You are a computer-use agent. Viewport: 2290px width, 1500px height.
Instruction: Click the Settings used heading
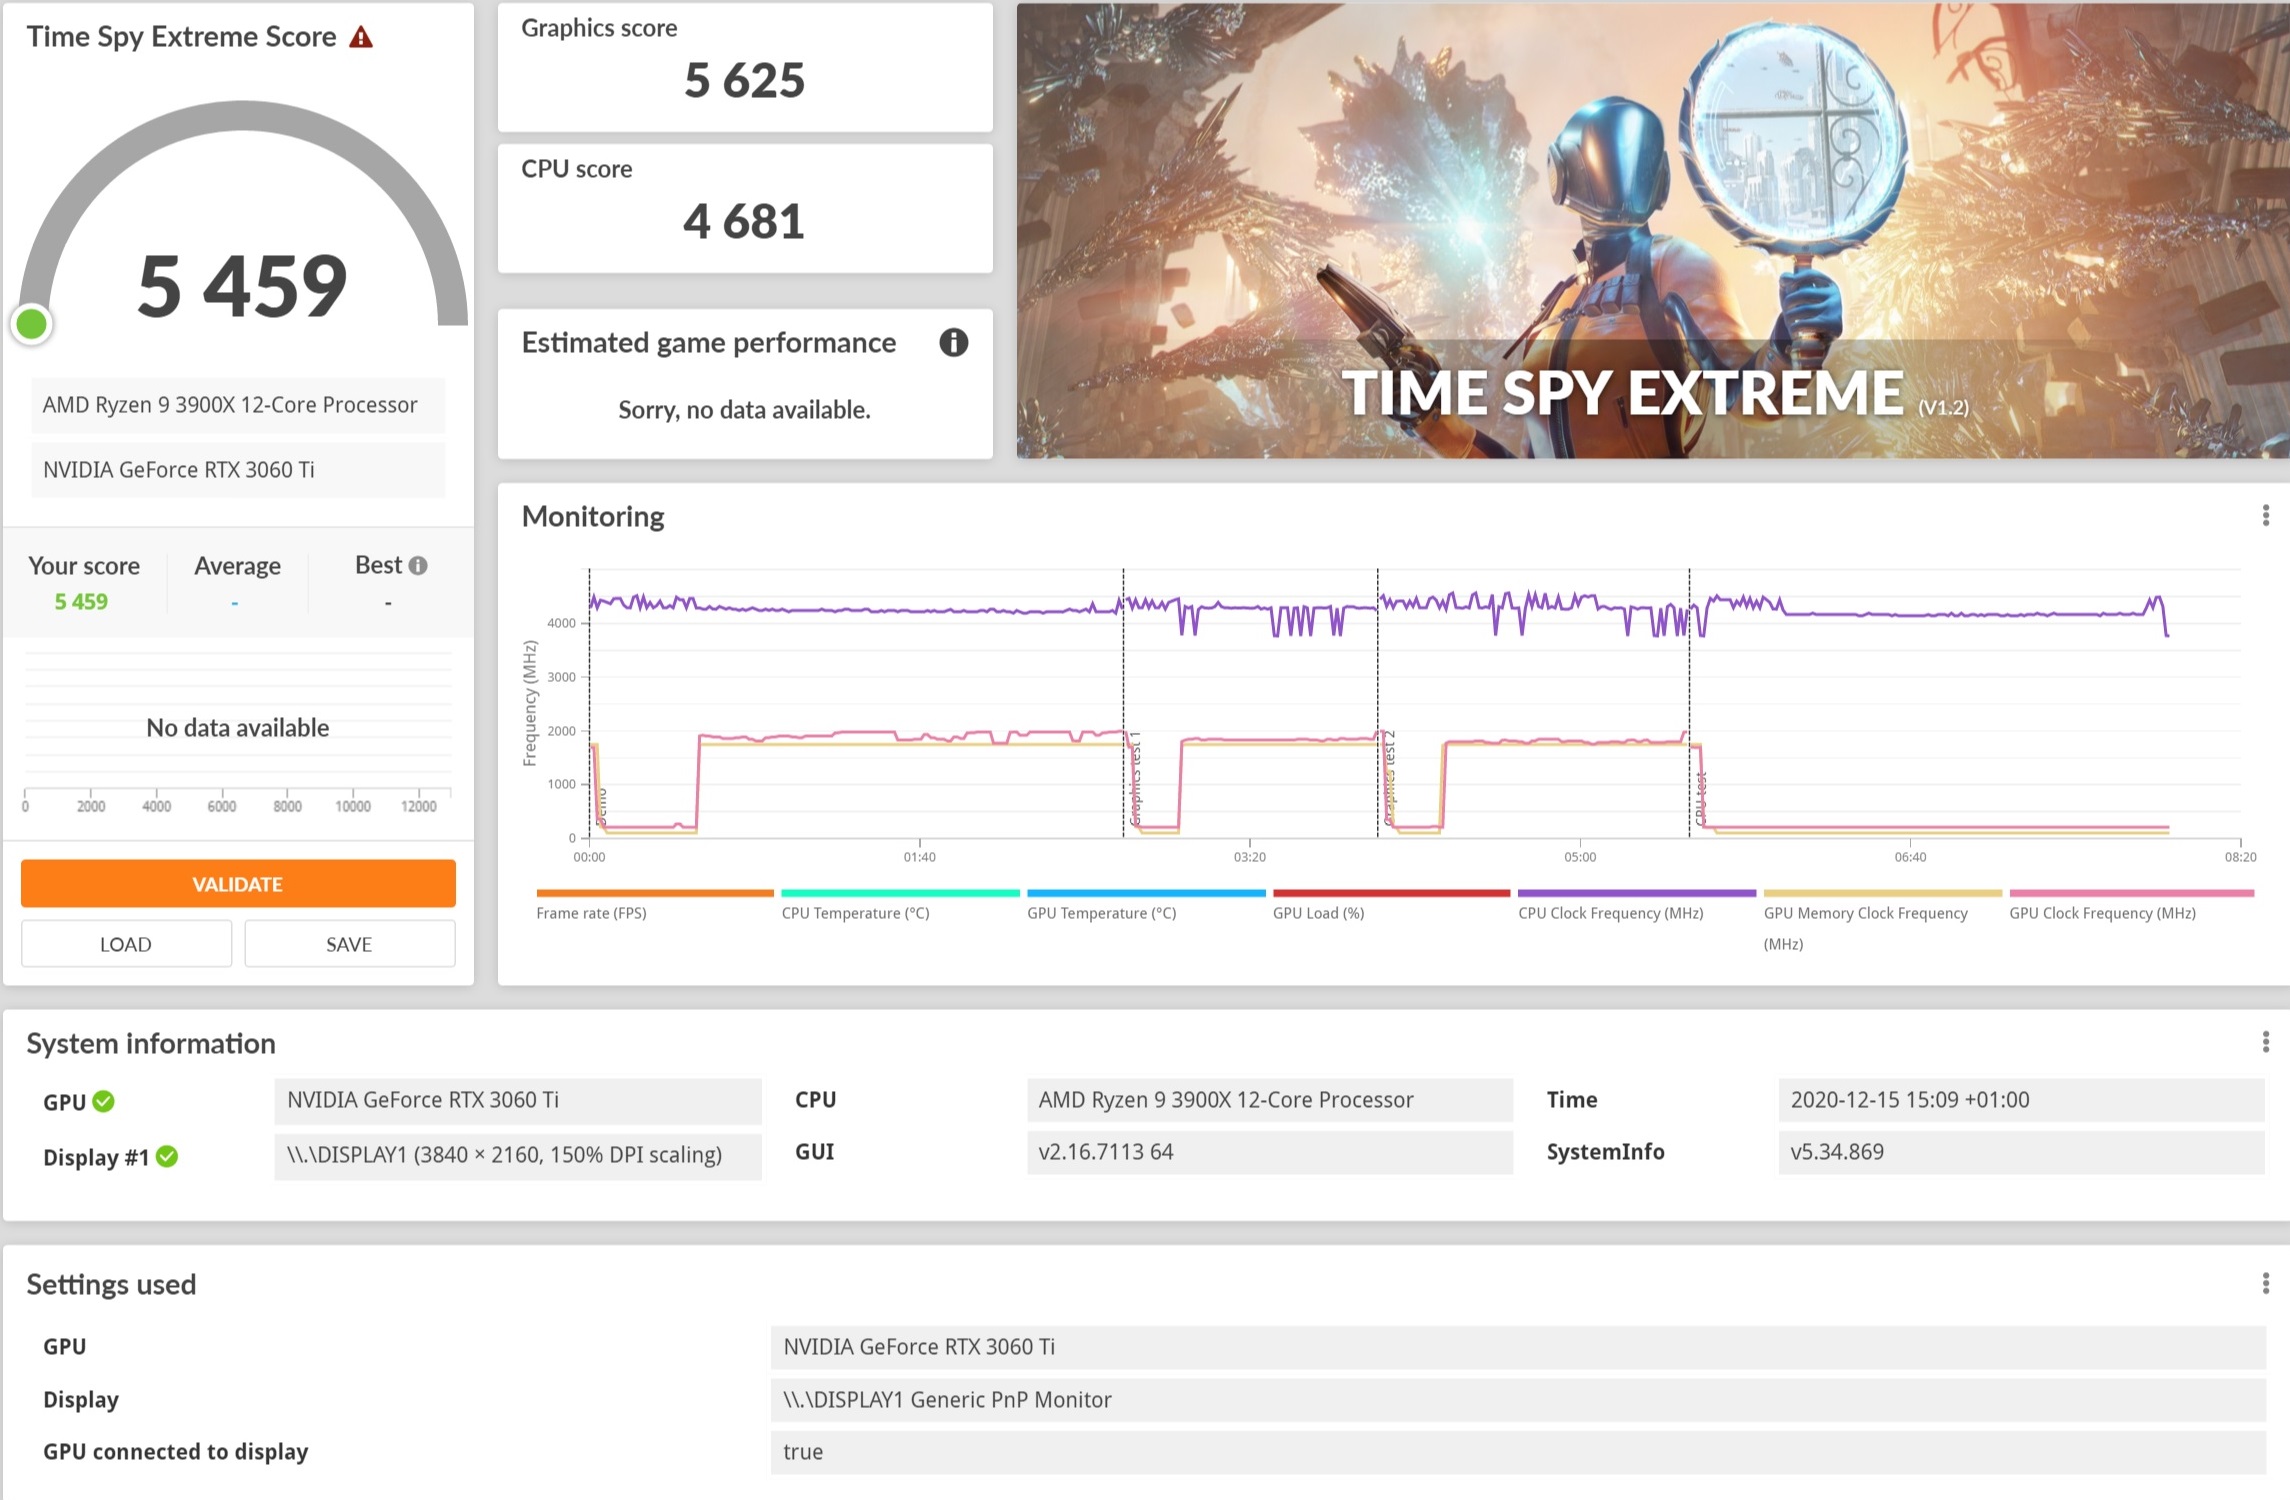[111, 1285]
